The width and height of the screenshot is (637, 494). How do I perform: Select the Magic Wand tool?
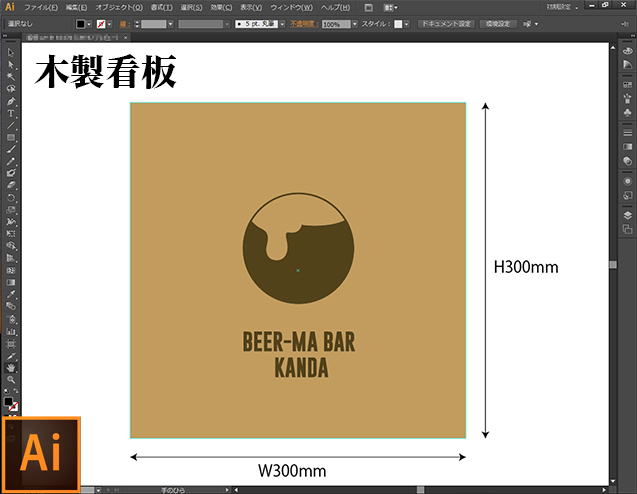[x=11, y=77]
